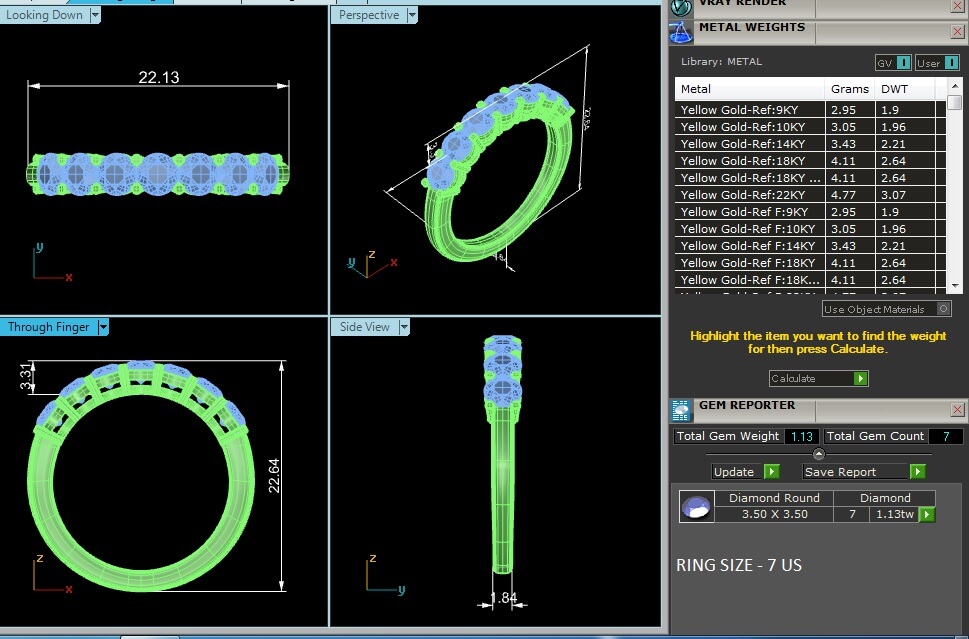This screenshot has width=969, height=639.
Task: Open the Perspective viewport dropdown arrow
Action: click(411, 15)
